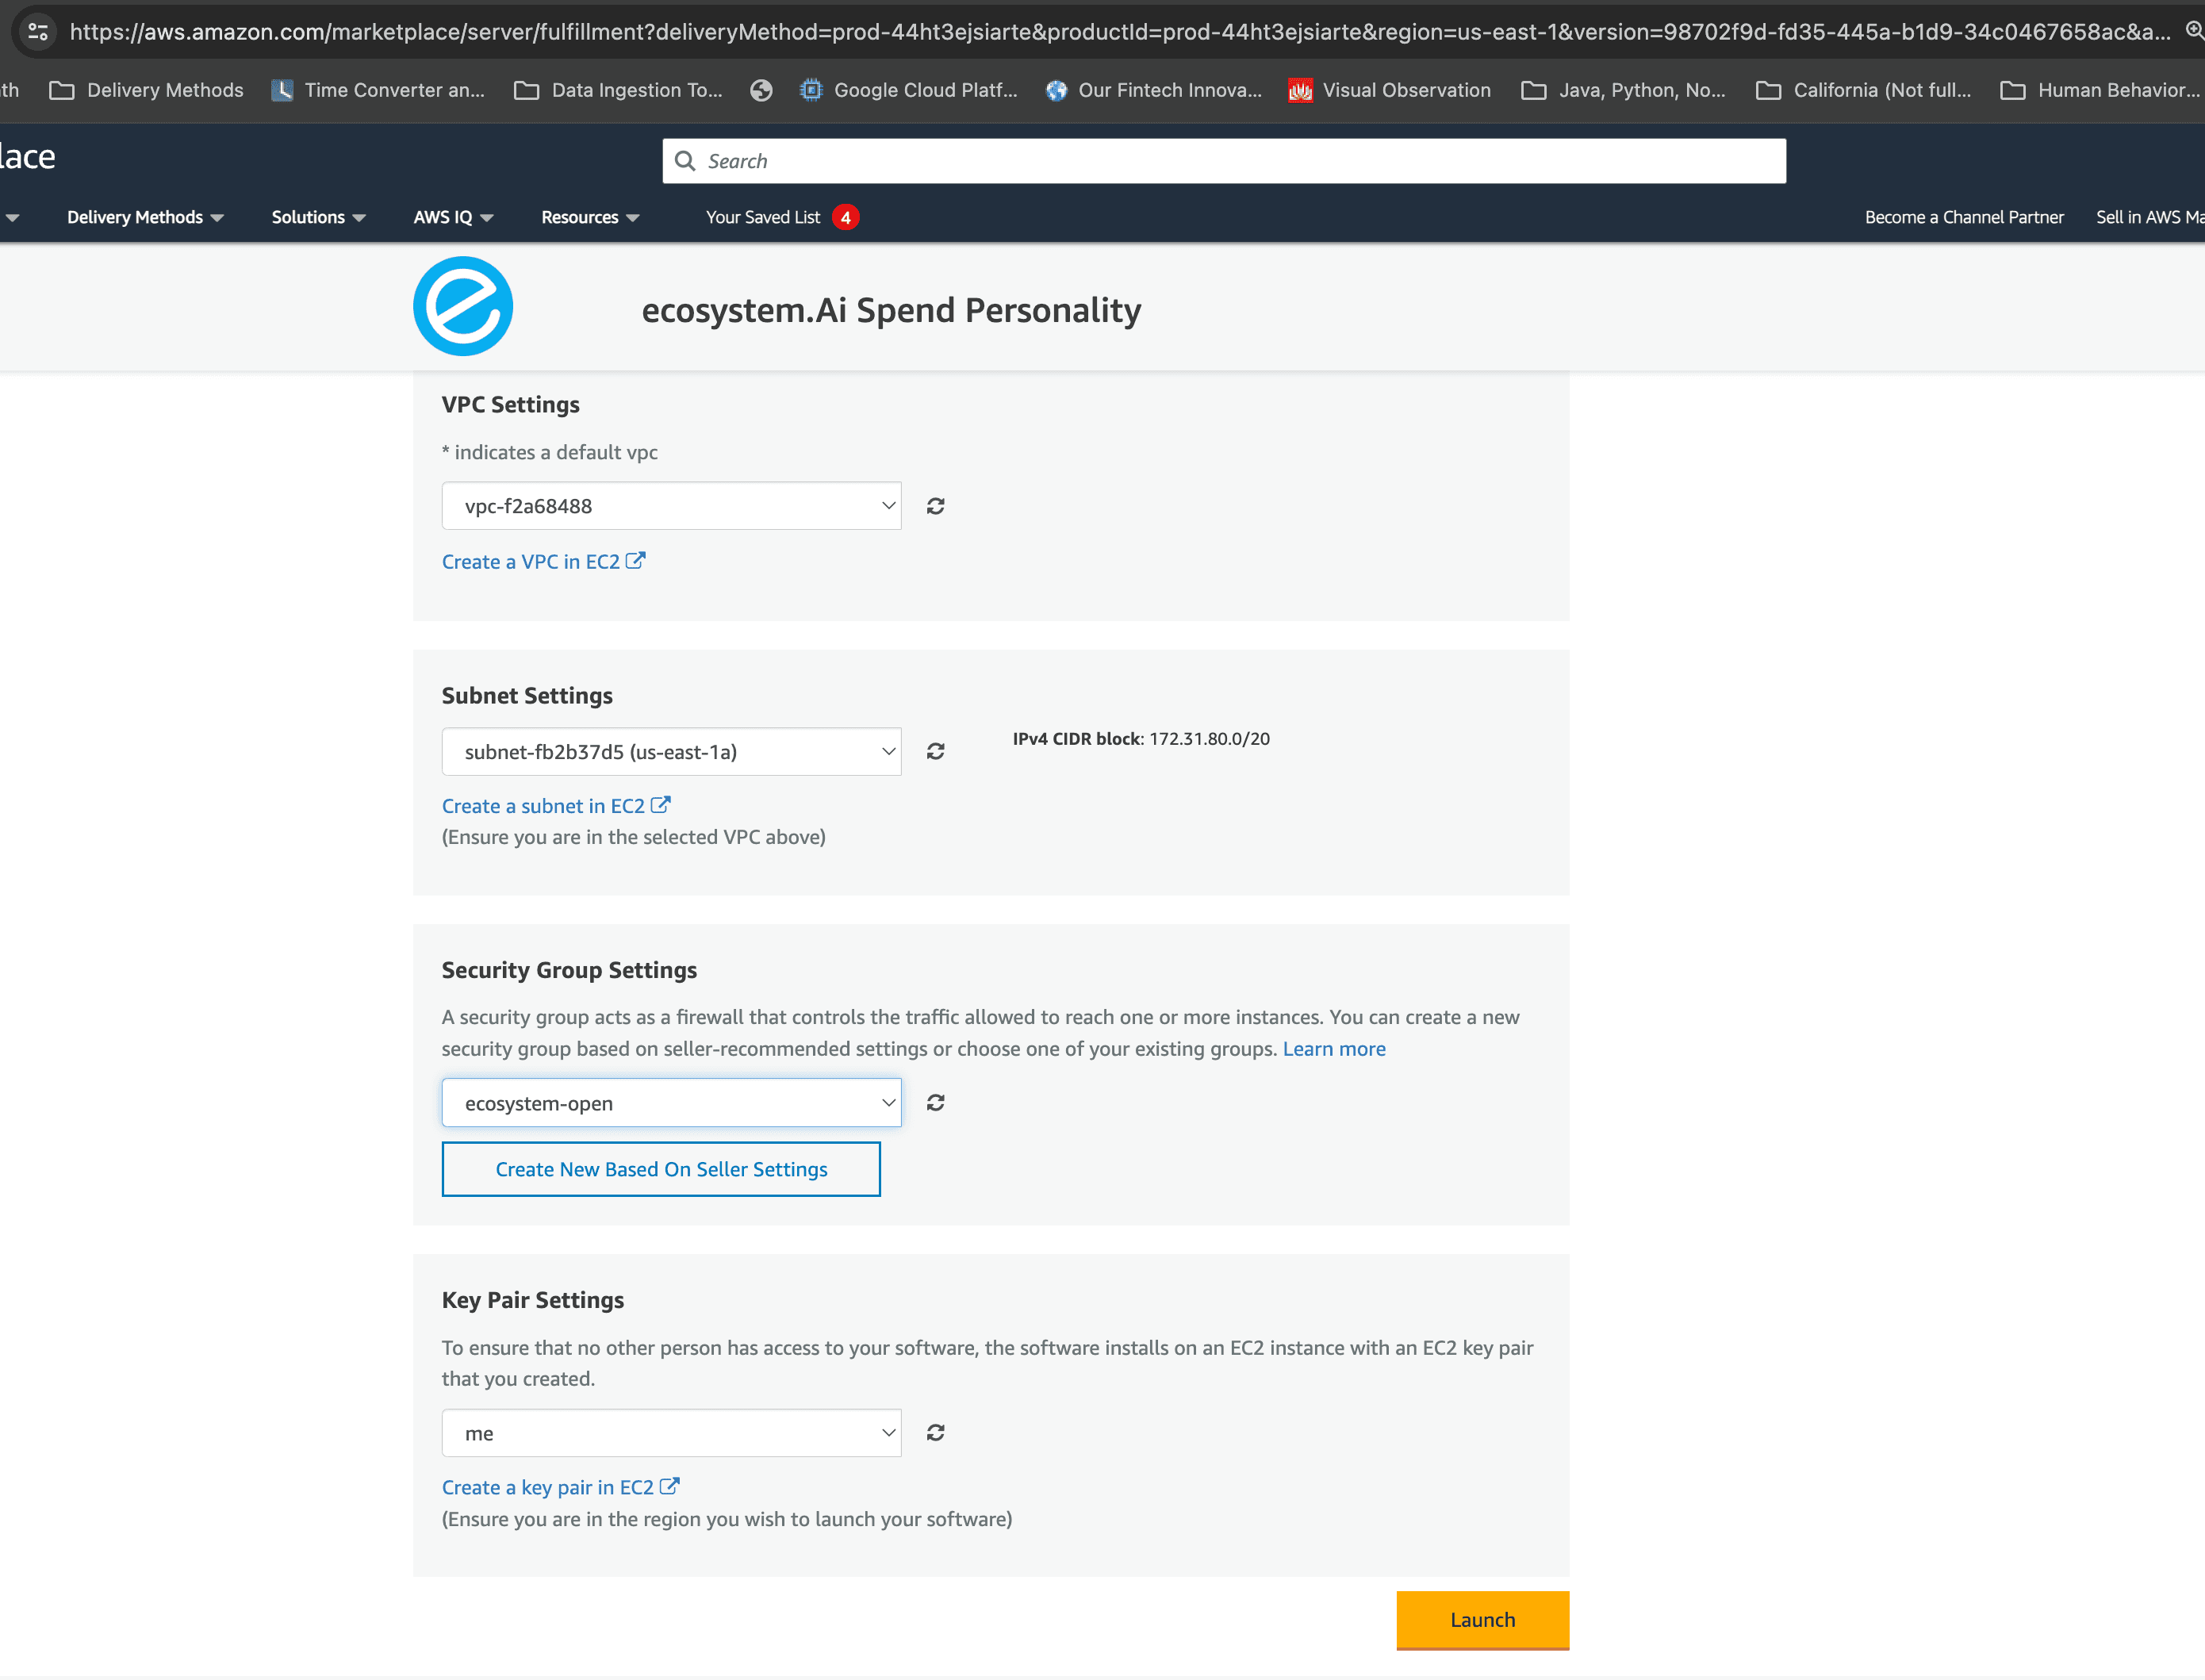
Task: Open the Resources nav menu
Action: pyautogui.click(x=589, y=217)
